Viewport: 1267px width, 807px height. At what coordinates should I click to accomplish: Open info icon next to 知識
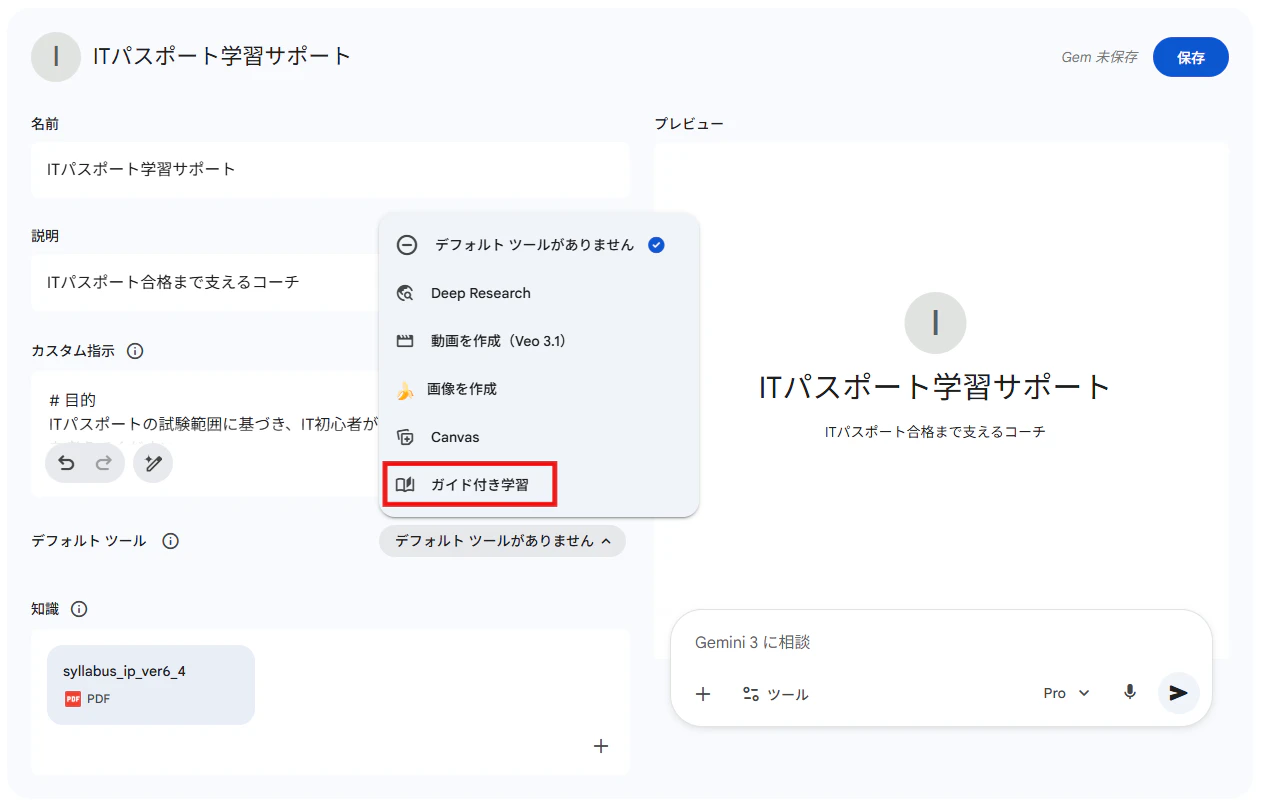79,609
